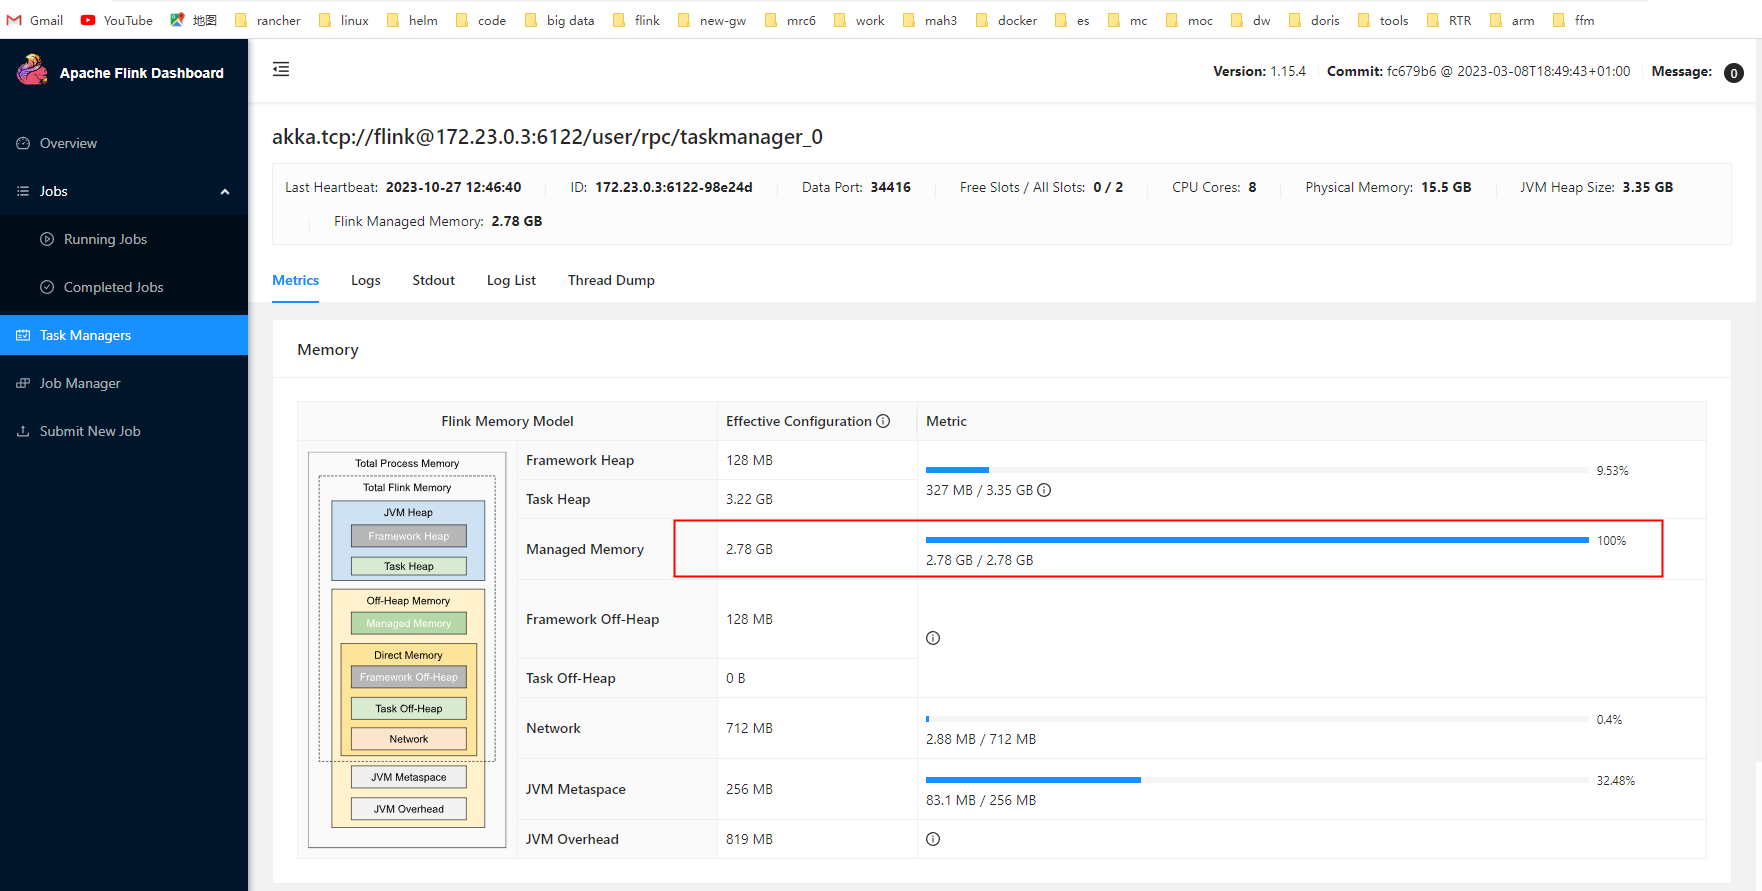Click the JVM Metaspace diagram box
Screen dimensions: 1762x891
(409, 777)
